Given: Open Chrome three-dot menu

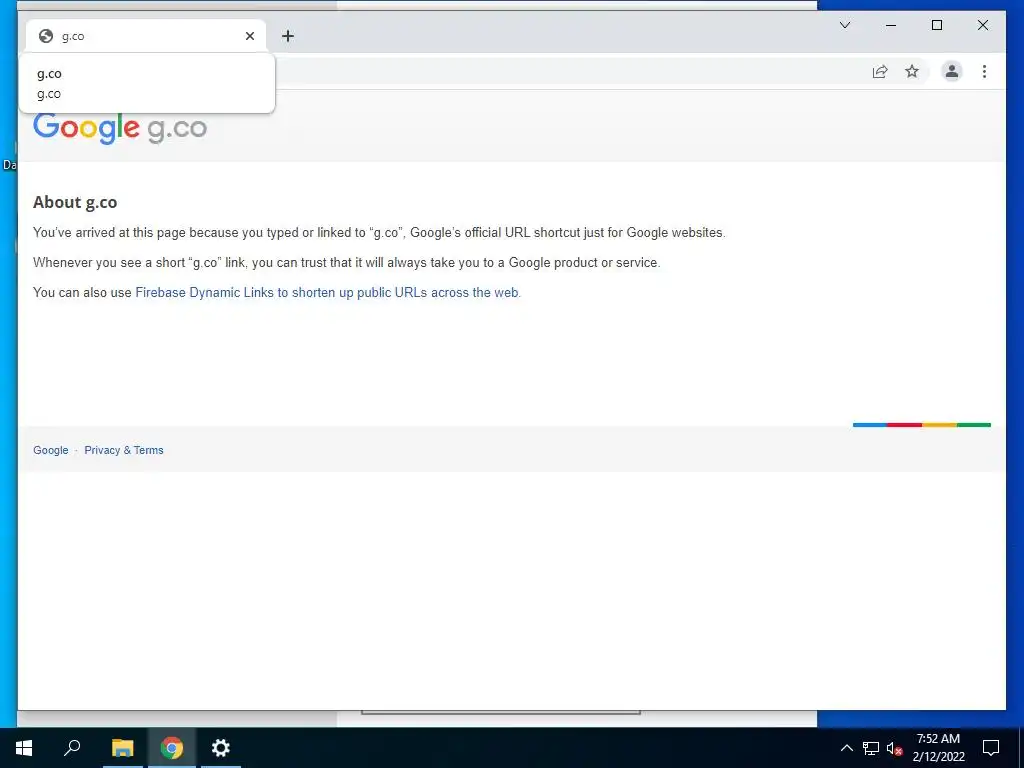Looking at the screenshot, I should [984, 71].
